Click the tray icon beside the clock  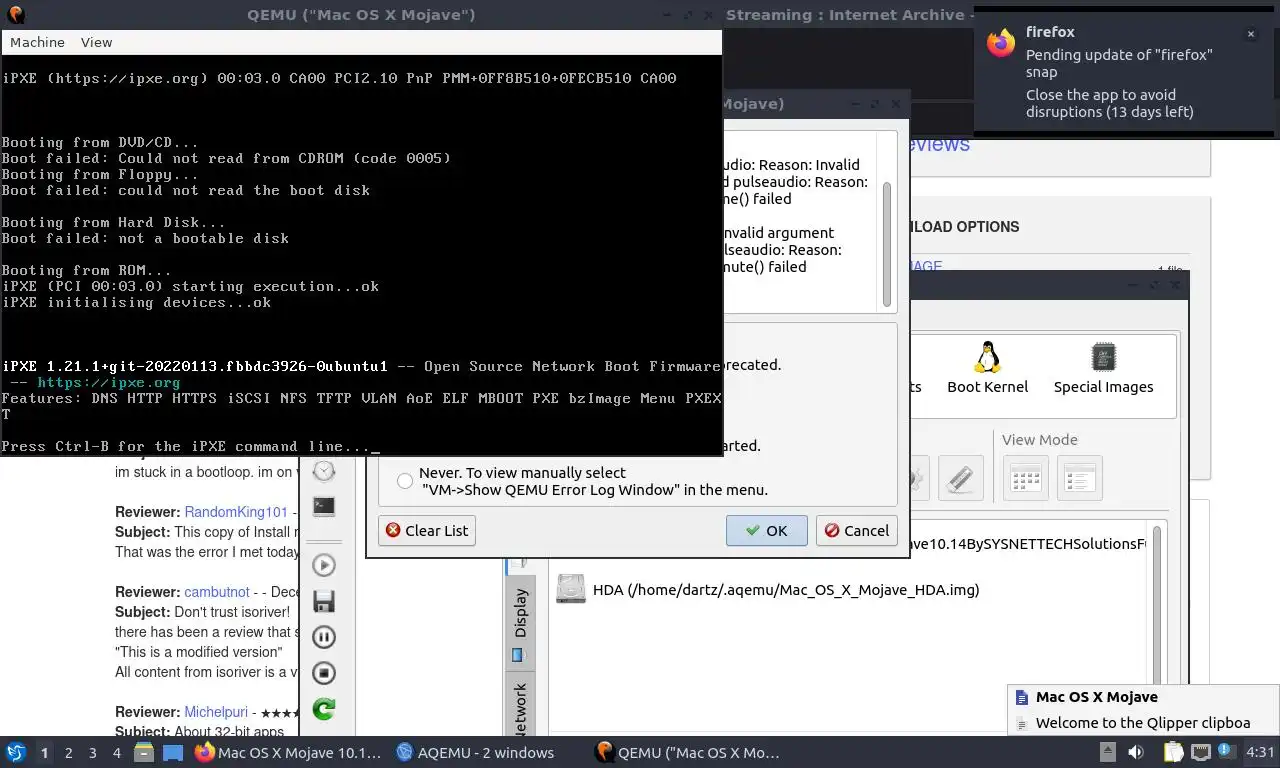click(1227, 752)
